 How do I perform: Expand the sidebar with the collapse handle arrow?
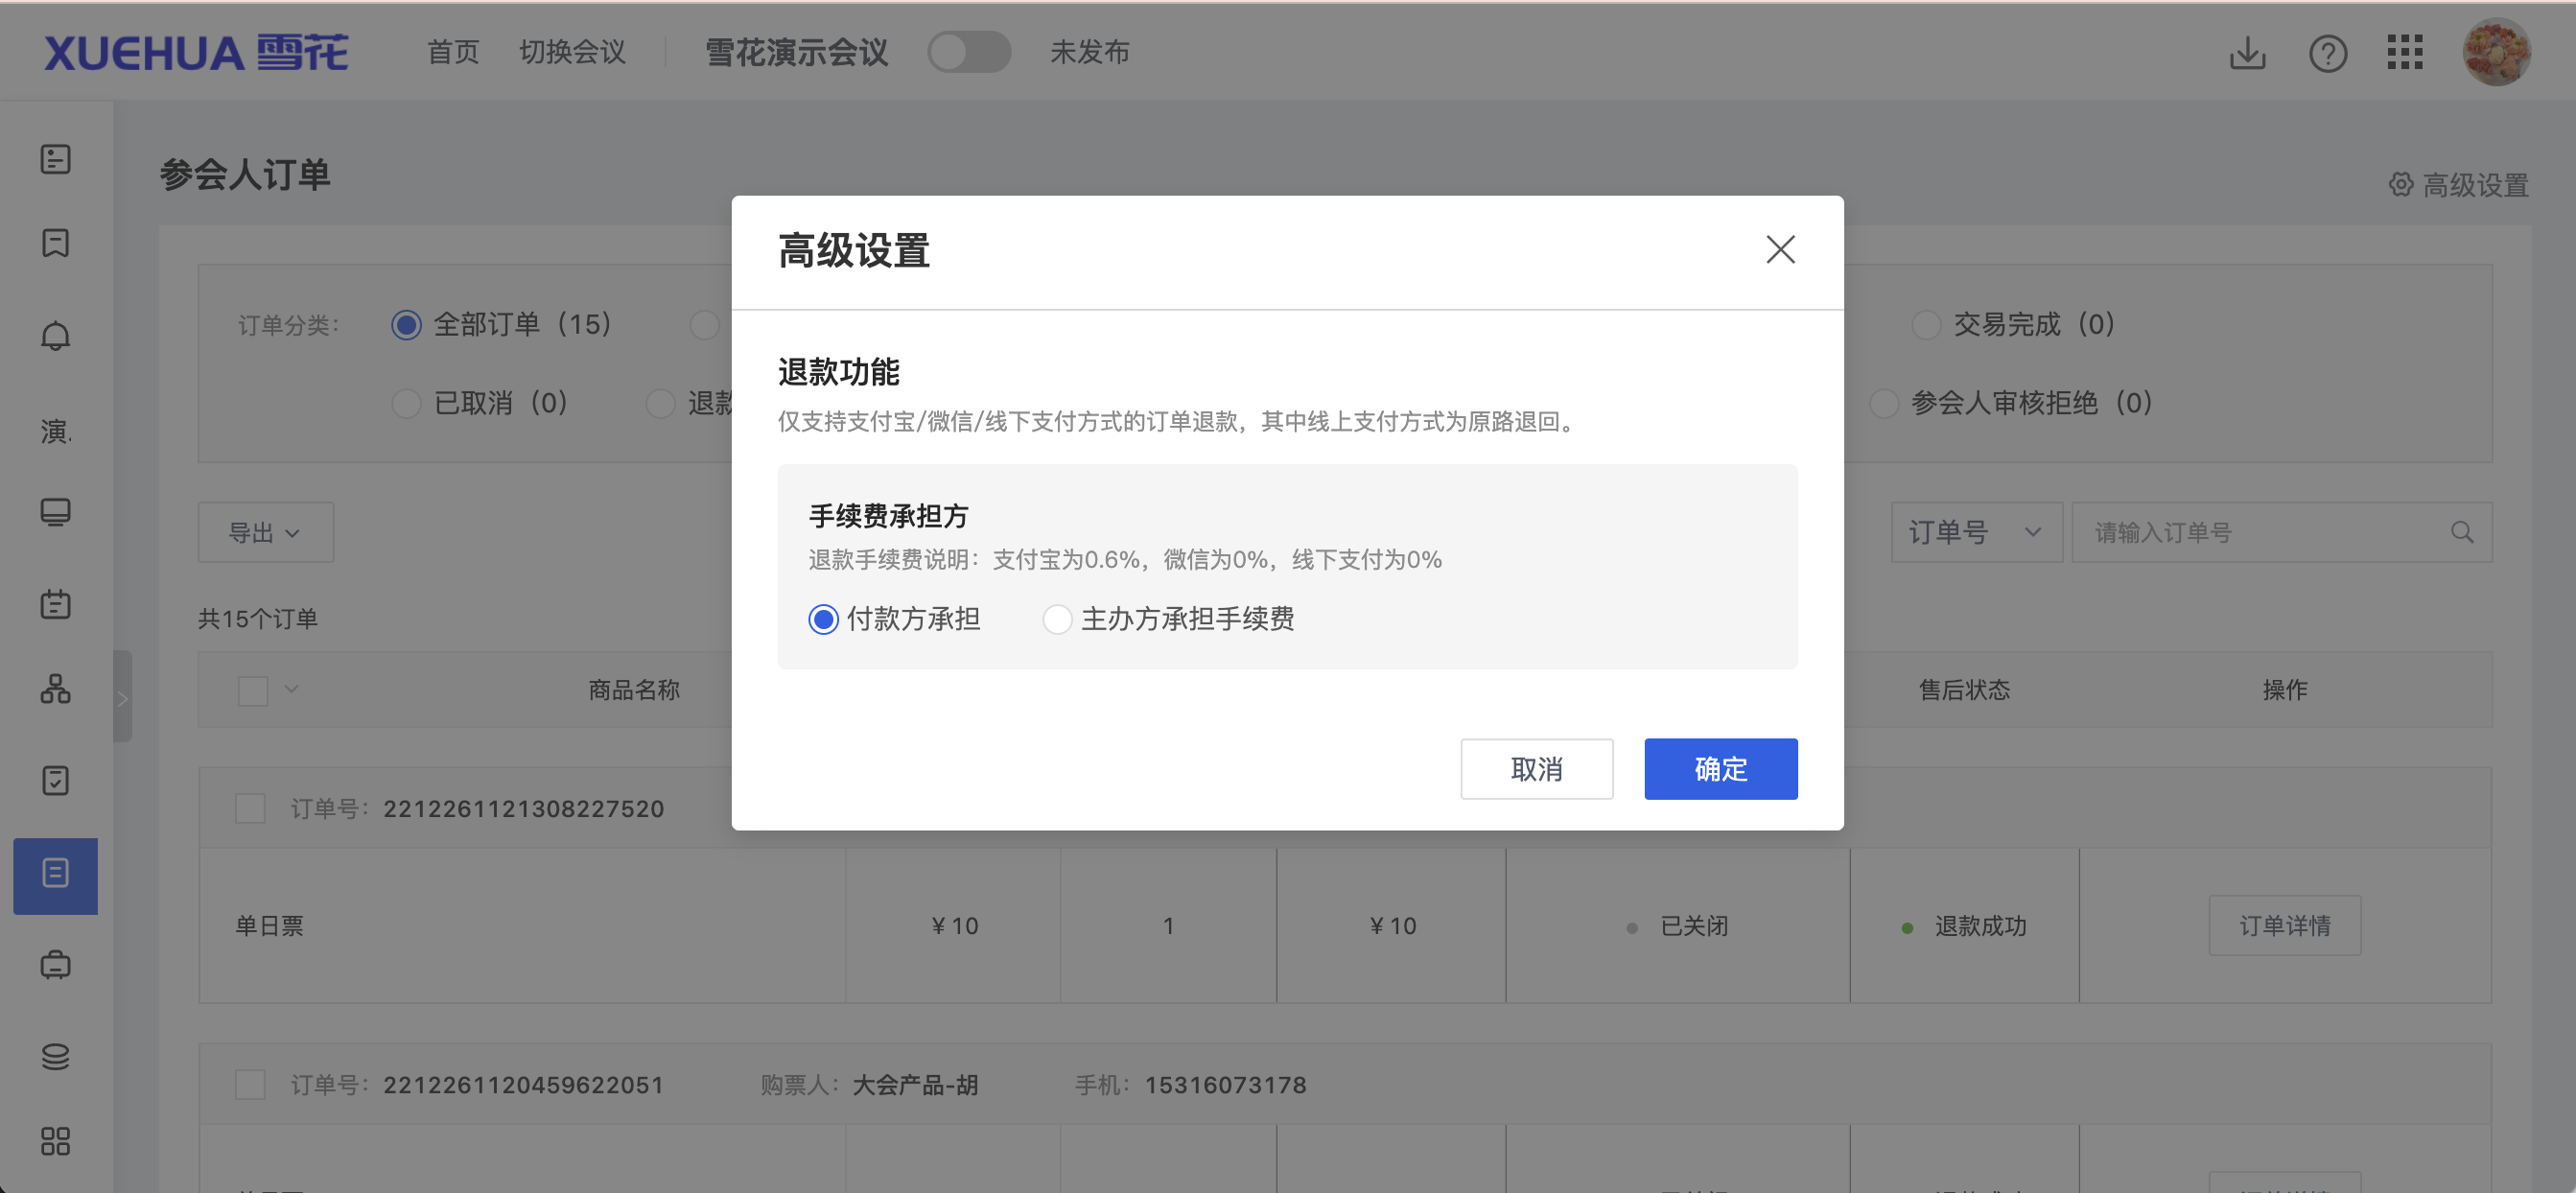[x=123, y=697]
